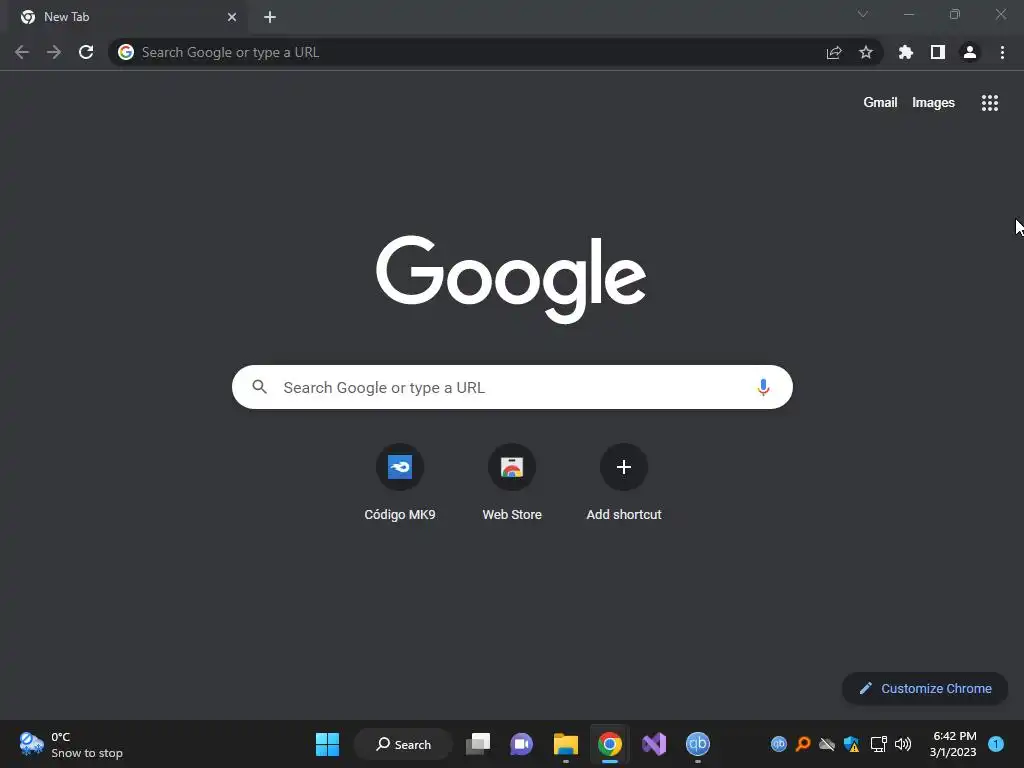Viewport: 1024px width, 768px height.
Task: Launch the Teams Chat taskbar icon
Action: (x=521, y=744)
